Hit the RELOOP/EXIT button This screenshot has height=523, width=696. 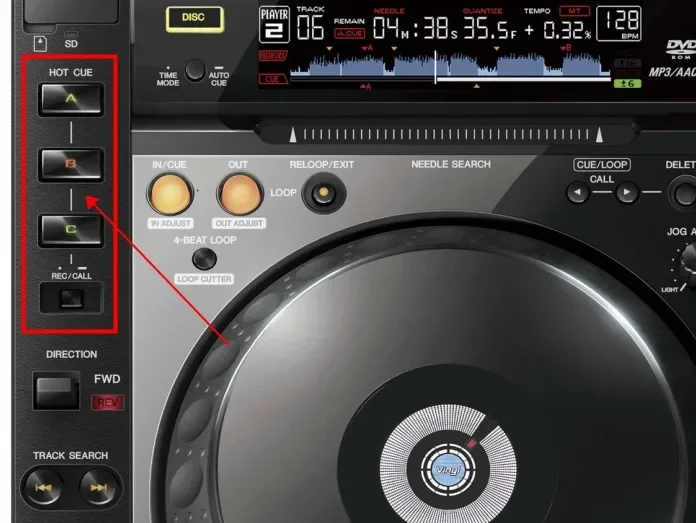click(x=324, y=192)
